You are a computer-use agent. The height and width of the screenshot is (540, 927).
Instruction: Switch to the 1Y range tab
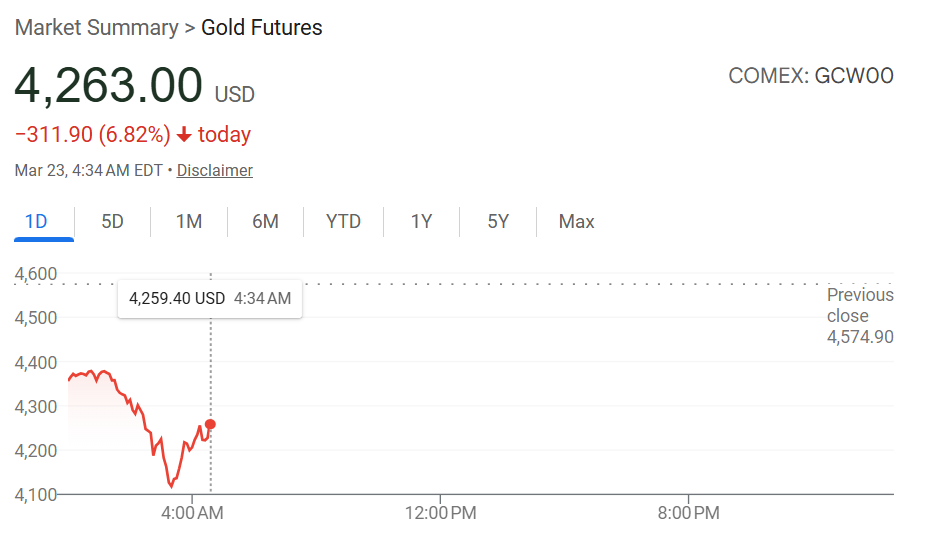pos(421,222)
